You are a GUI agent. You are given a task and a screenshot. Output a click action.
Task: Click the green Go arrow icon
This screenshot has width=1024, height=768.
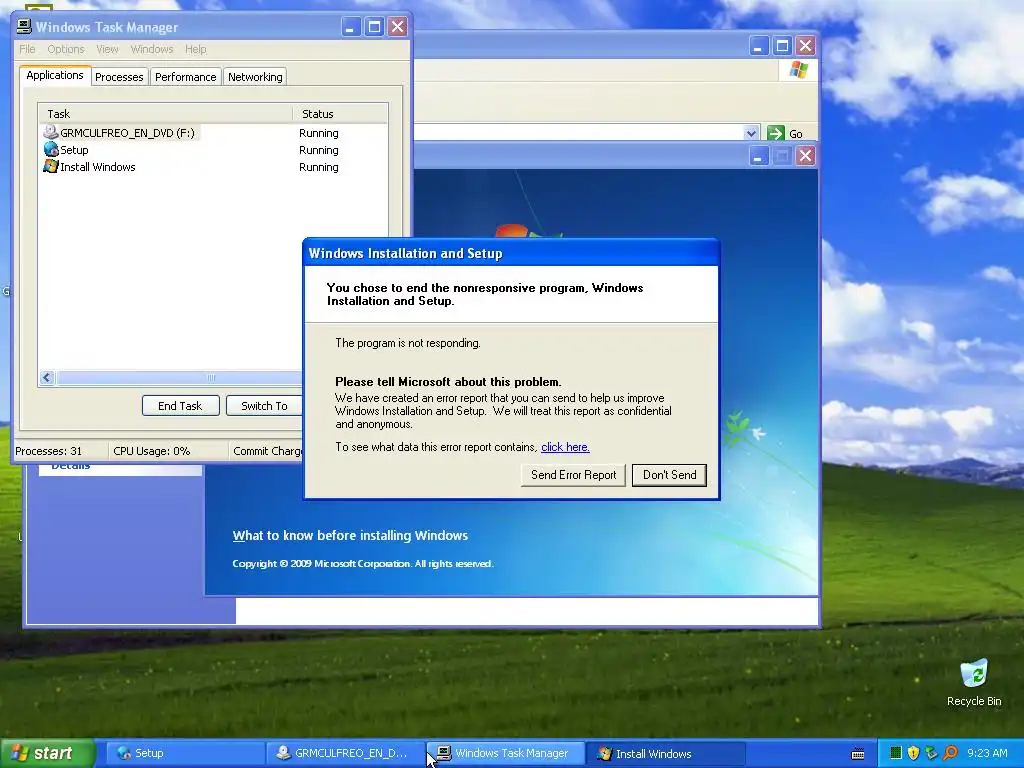(775, 133)
